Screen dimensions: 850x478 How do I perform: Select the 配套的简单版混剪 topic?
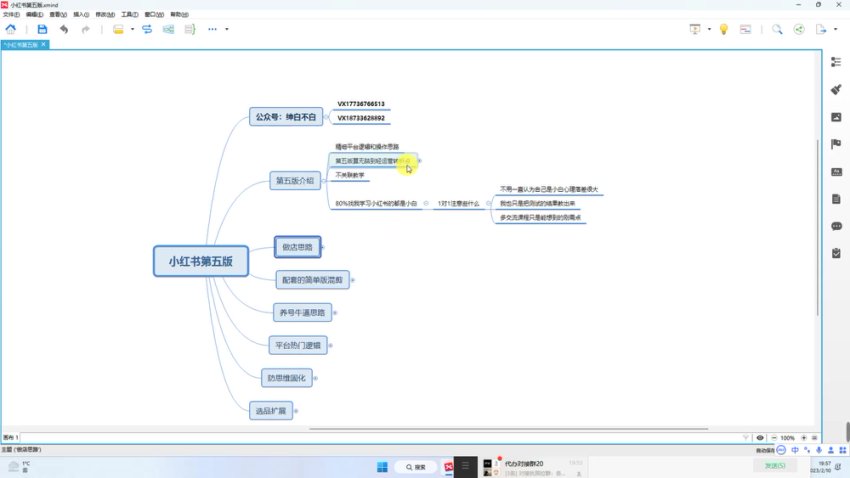point(312,280)
